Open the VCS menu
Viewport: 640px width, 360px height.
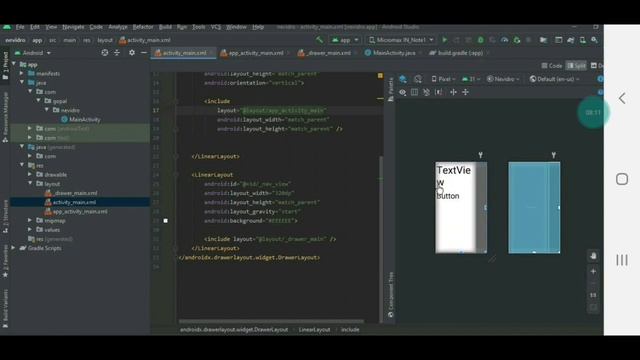(216, 27)
